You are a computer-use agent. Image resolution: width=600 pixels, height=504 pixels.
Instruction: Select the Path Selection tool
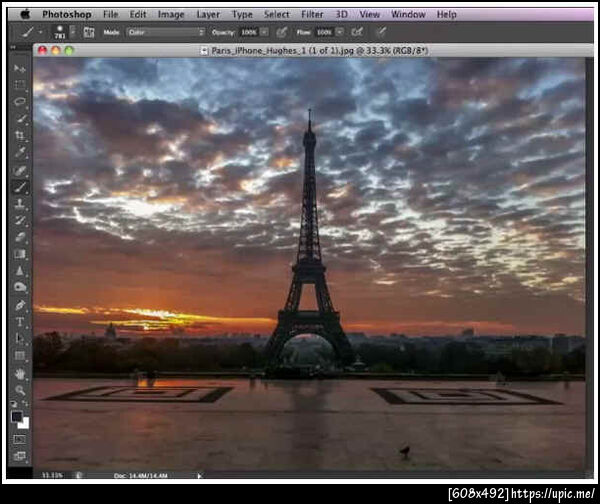[19, 339]
